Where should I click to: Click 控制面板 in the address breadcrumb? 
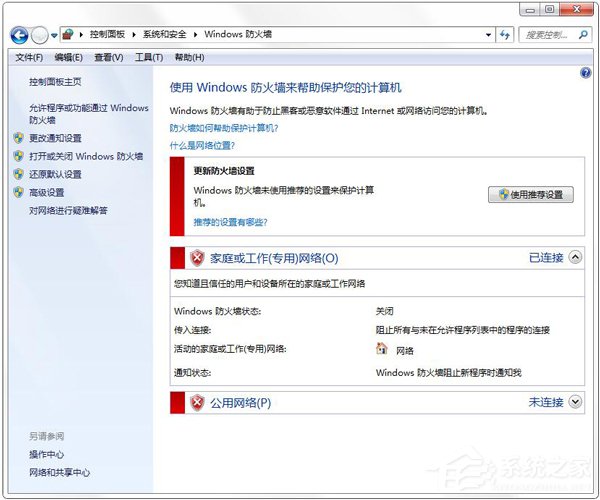click(107, 34)
